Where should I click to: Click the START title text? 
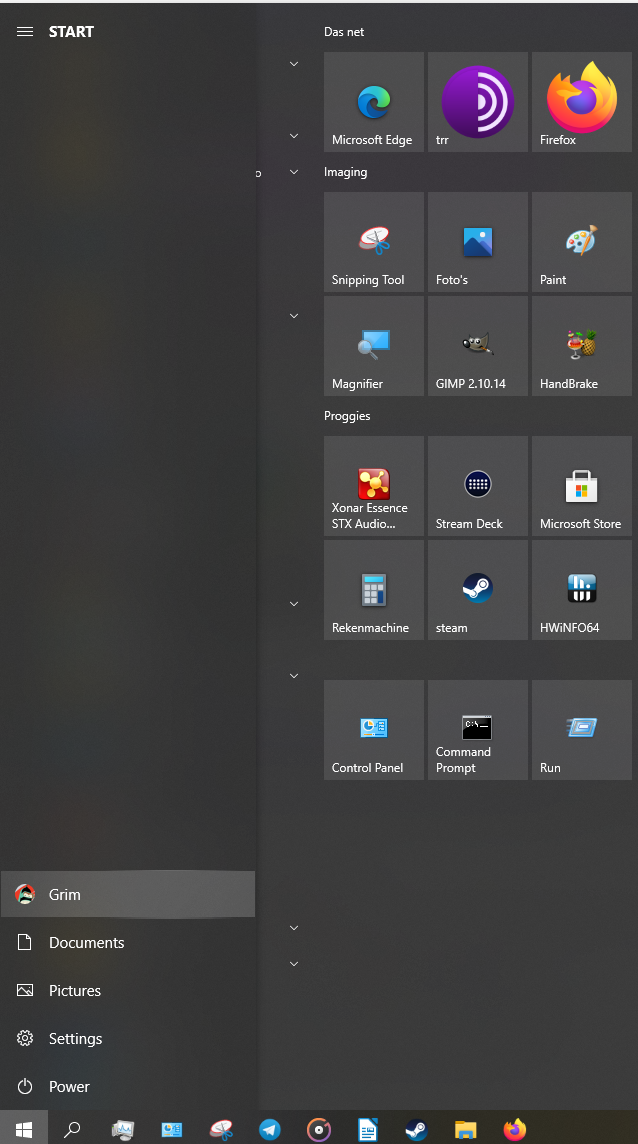tap(71, 31)
